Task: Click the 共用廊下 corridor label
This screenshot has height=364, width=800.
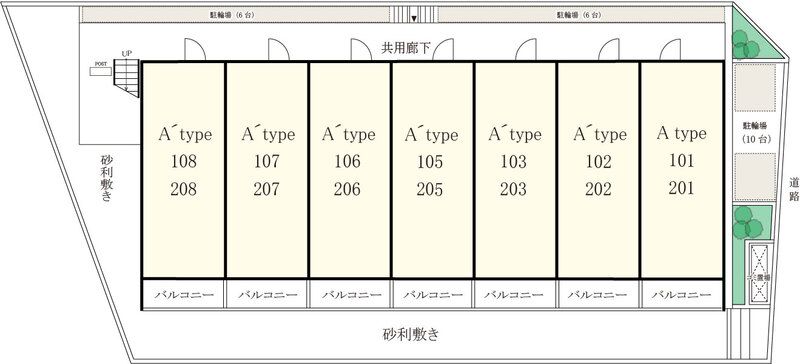Action: 406,47
